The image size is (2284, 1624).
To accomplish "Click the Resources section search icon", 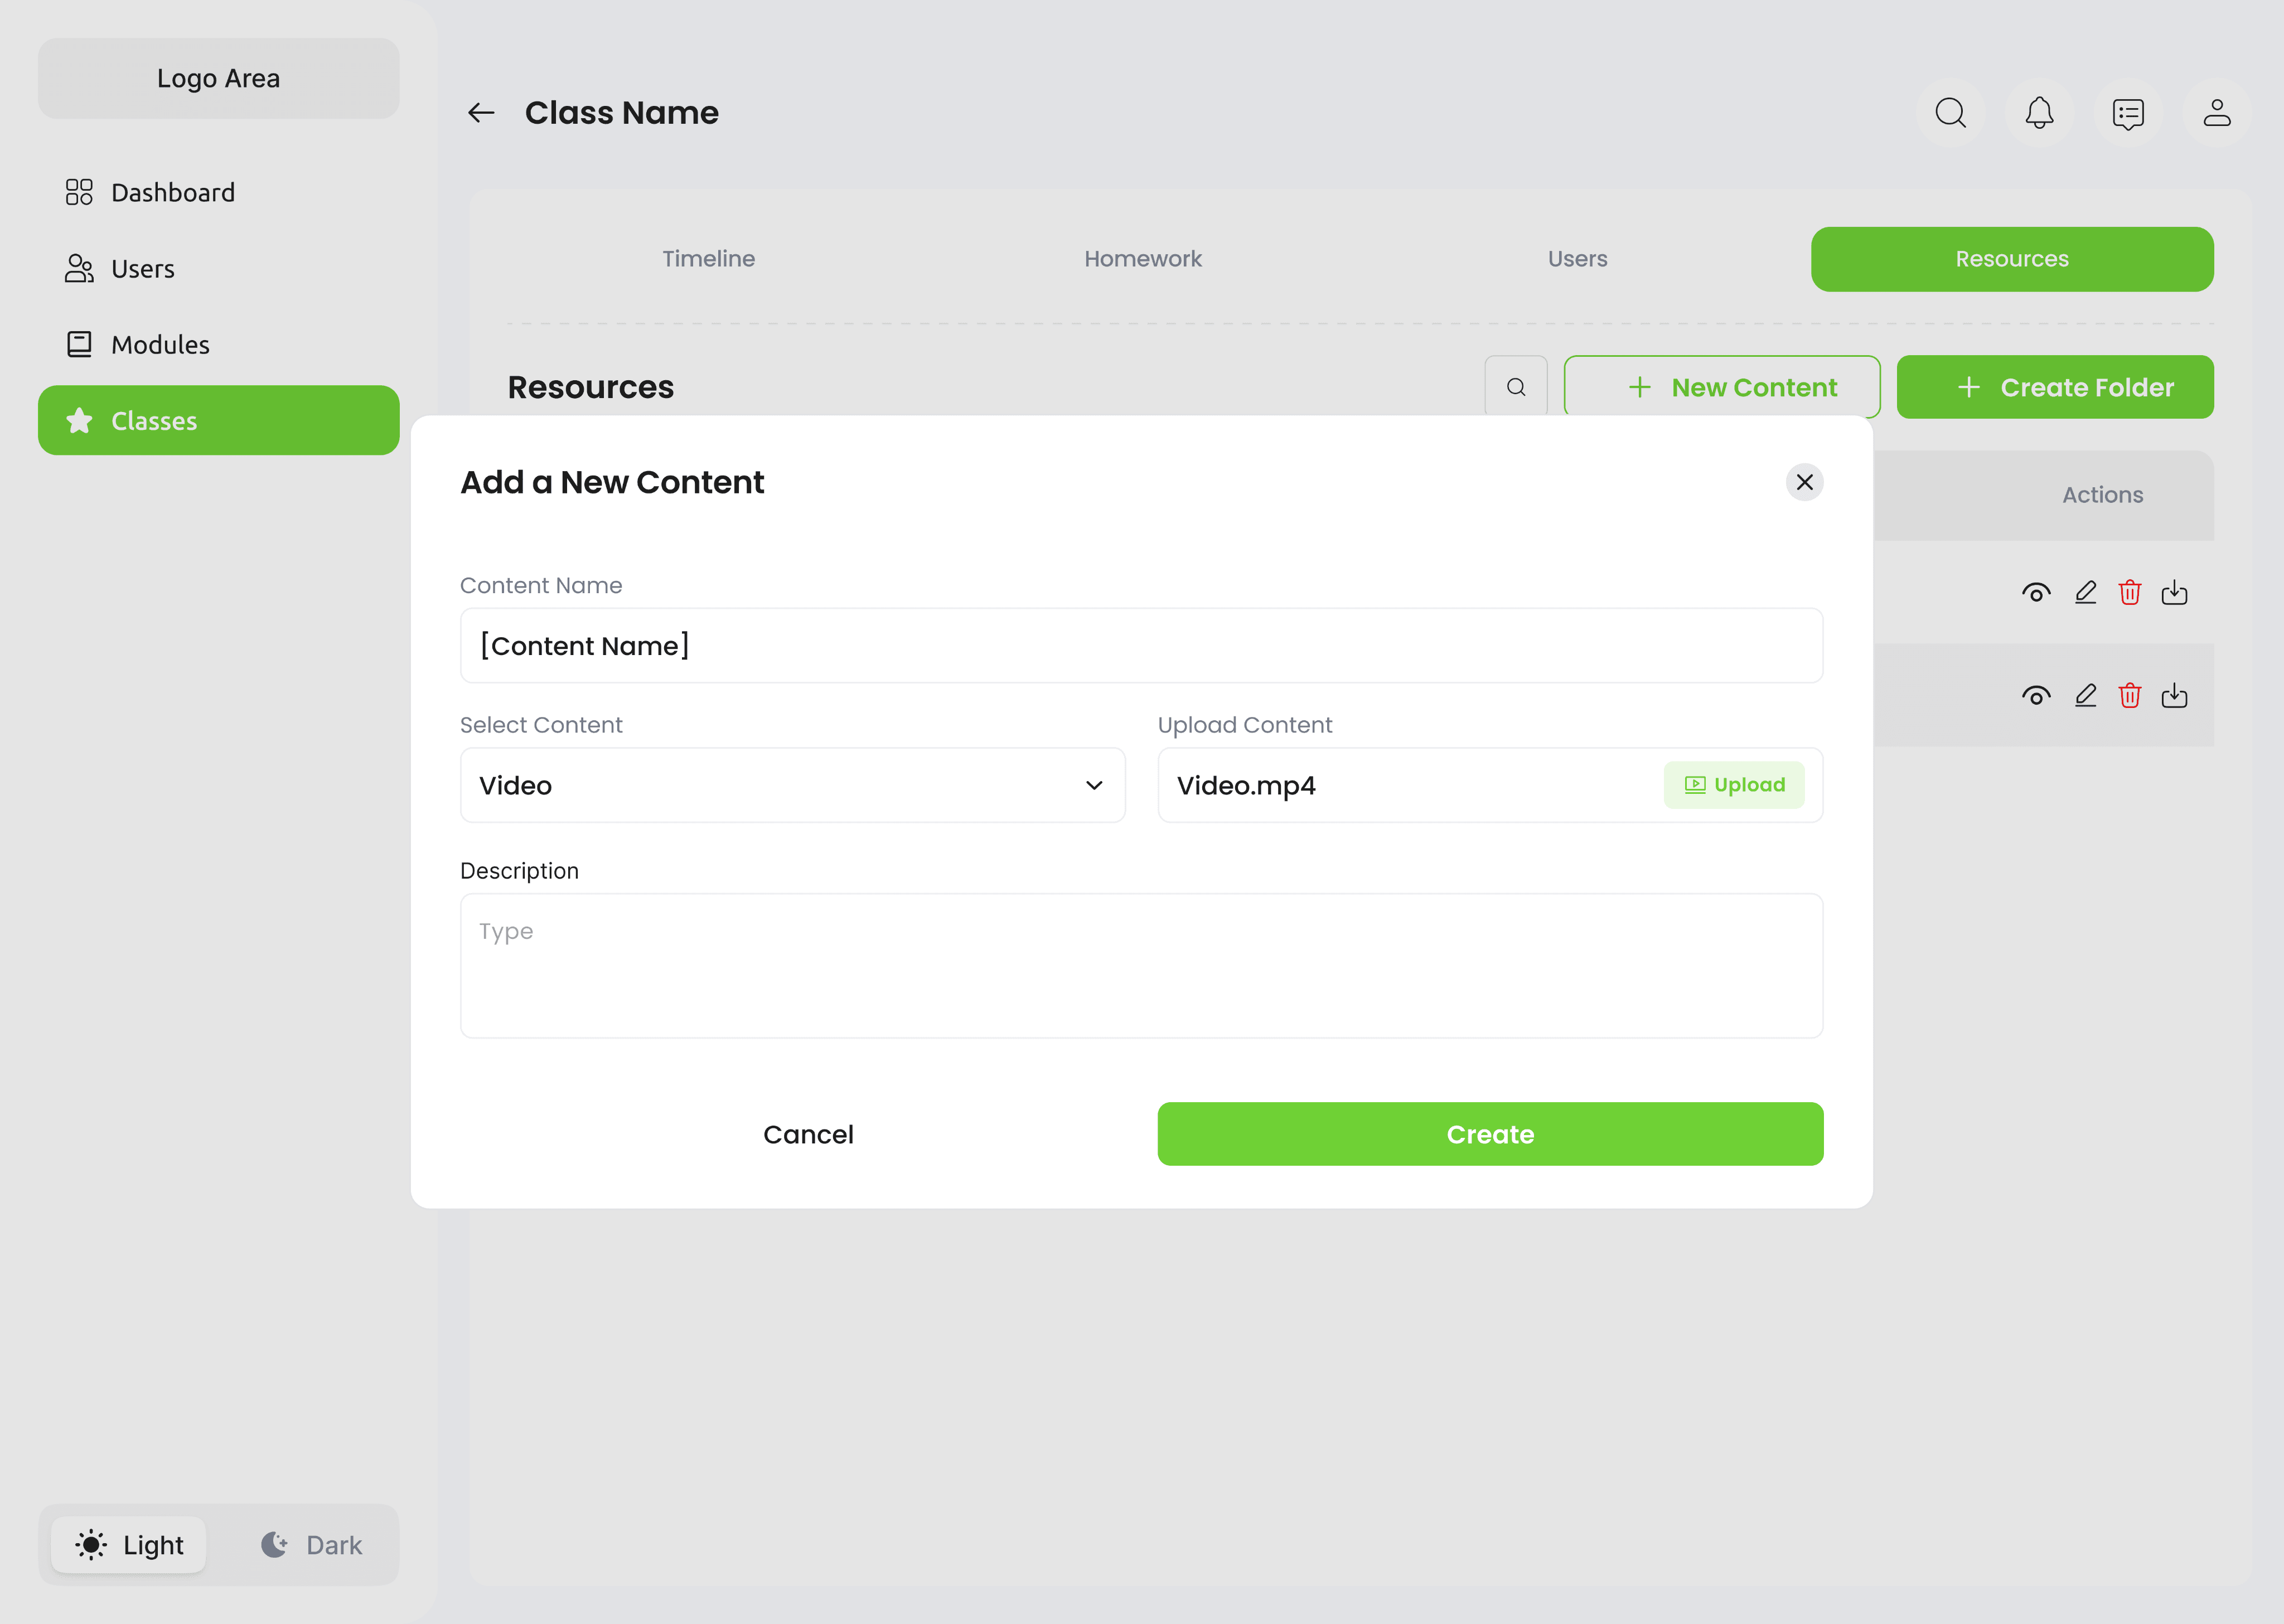I will click(x=1515, y=387).
